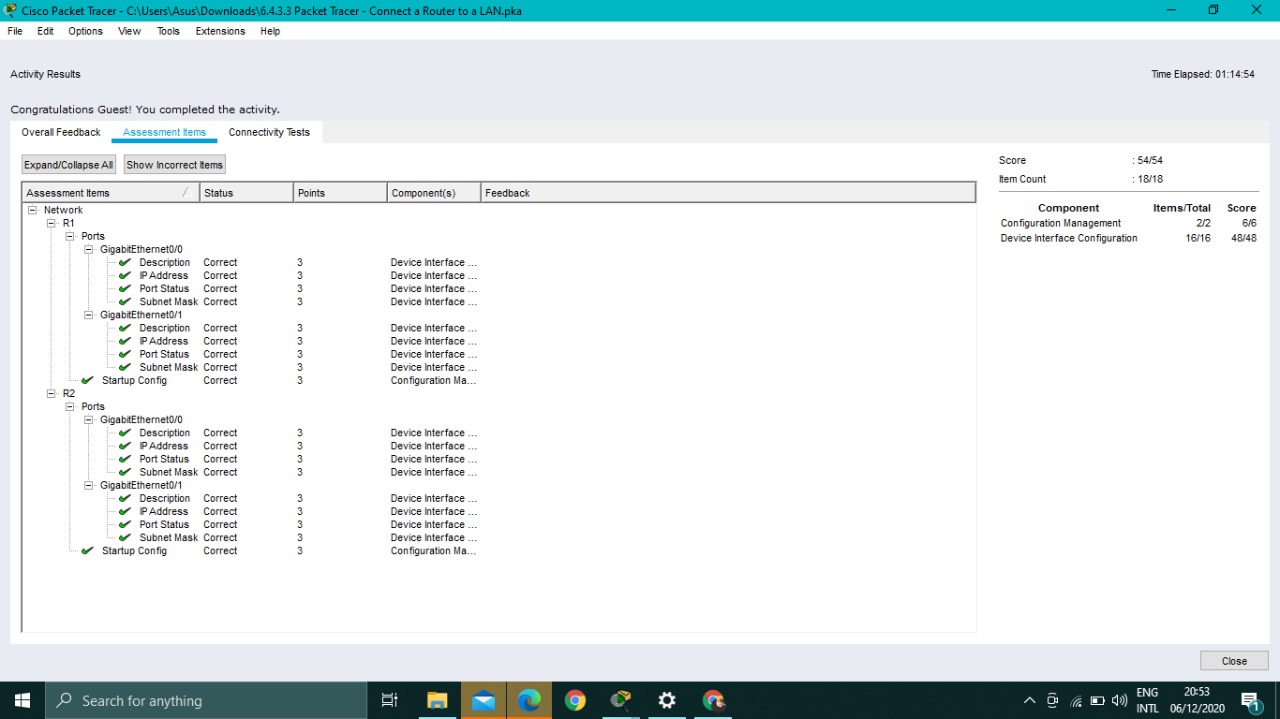This screenshot has height=719, width=1280.
Task: Open the View menu
Action: click(x=129, y=31)
